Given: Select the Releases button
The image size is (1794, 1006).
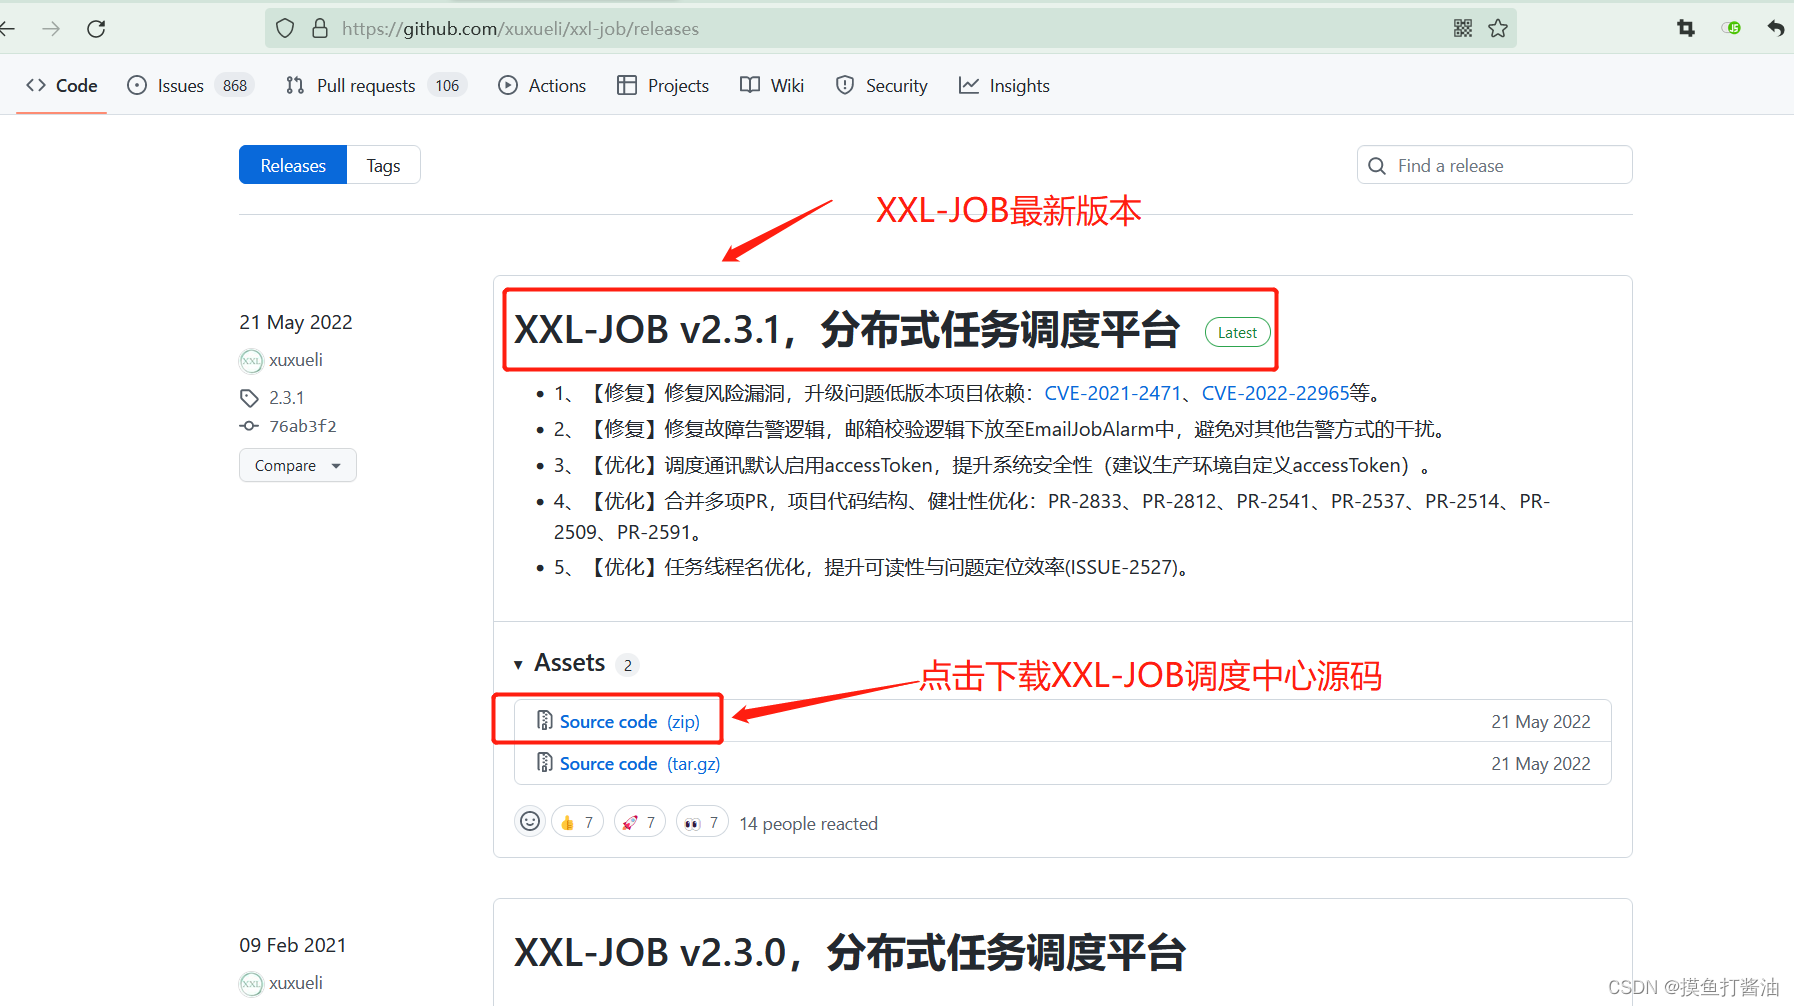Looking at the screenshot, I should click(293, 165).
